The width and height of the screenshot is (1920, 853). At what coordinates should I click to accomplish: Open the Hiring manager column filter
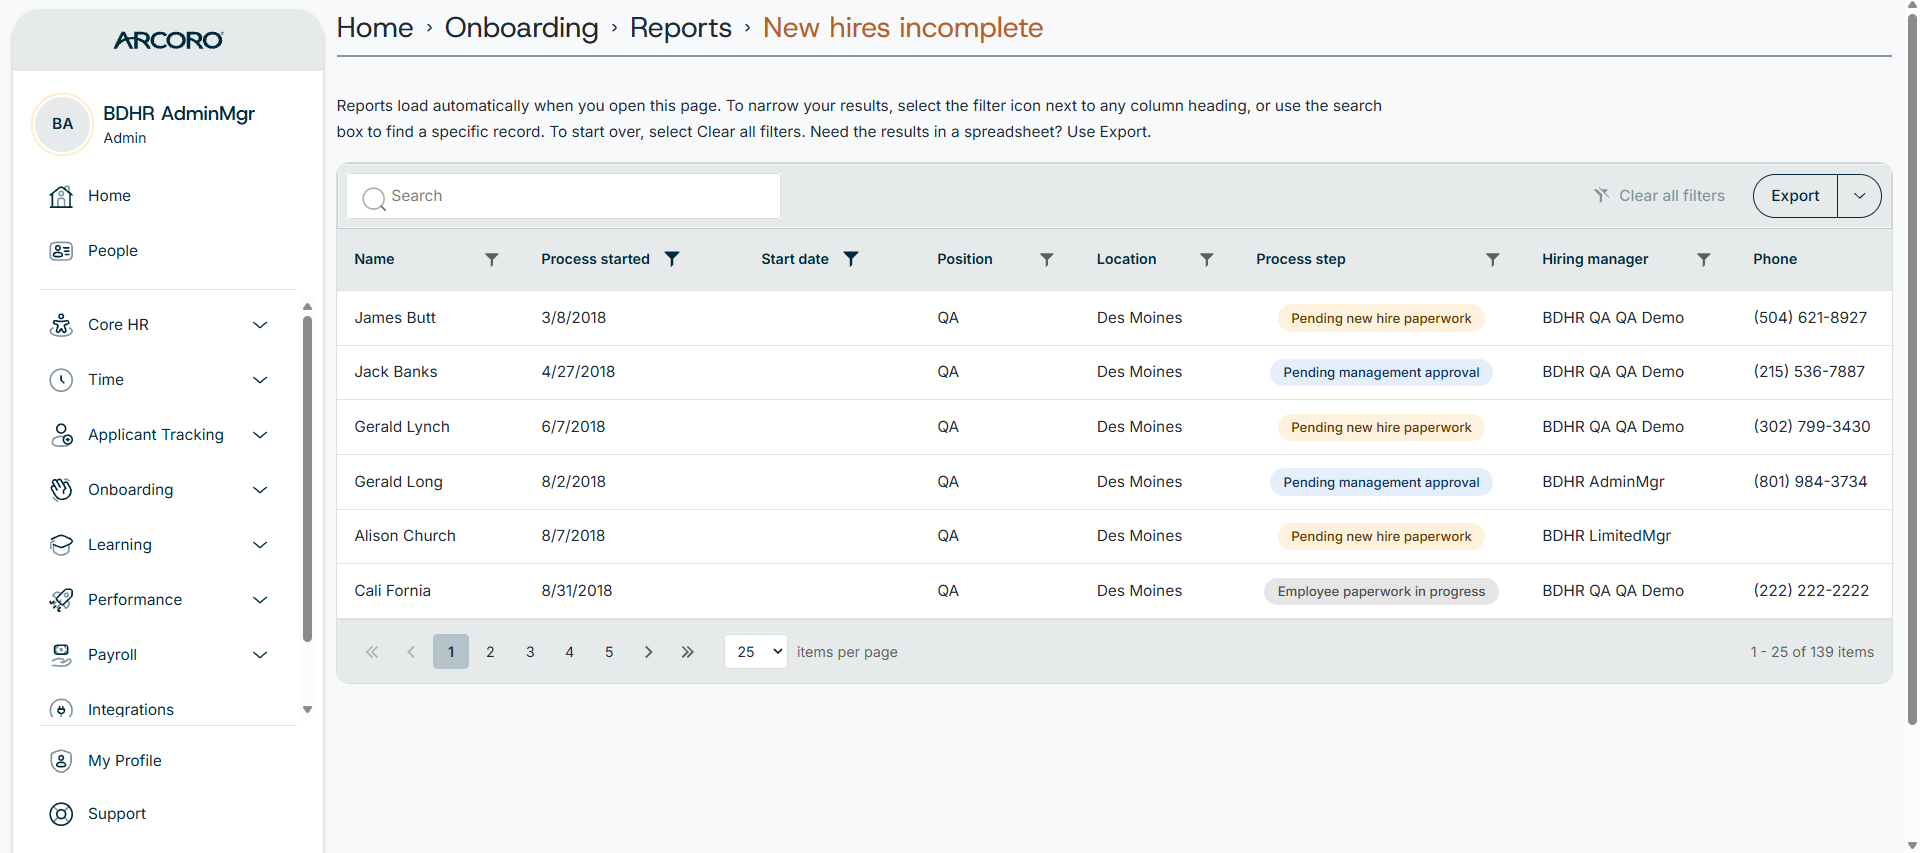coord(1704,259)
